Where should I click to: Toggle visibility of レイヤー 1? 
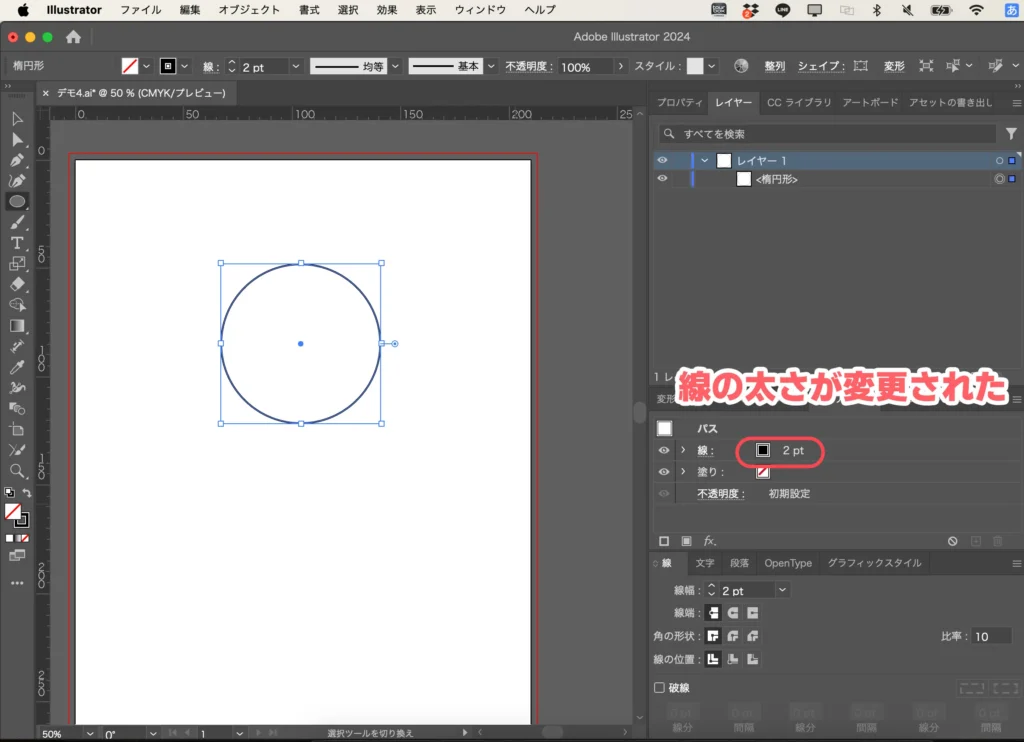[663, 159]
